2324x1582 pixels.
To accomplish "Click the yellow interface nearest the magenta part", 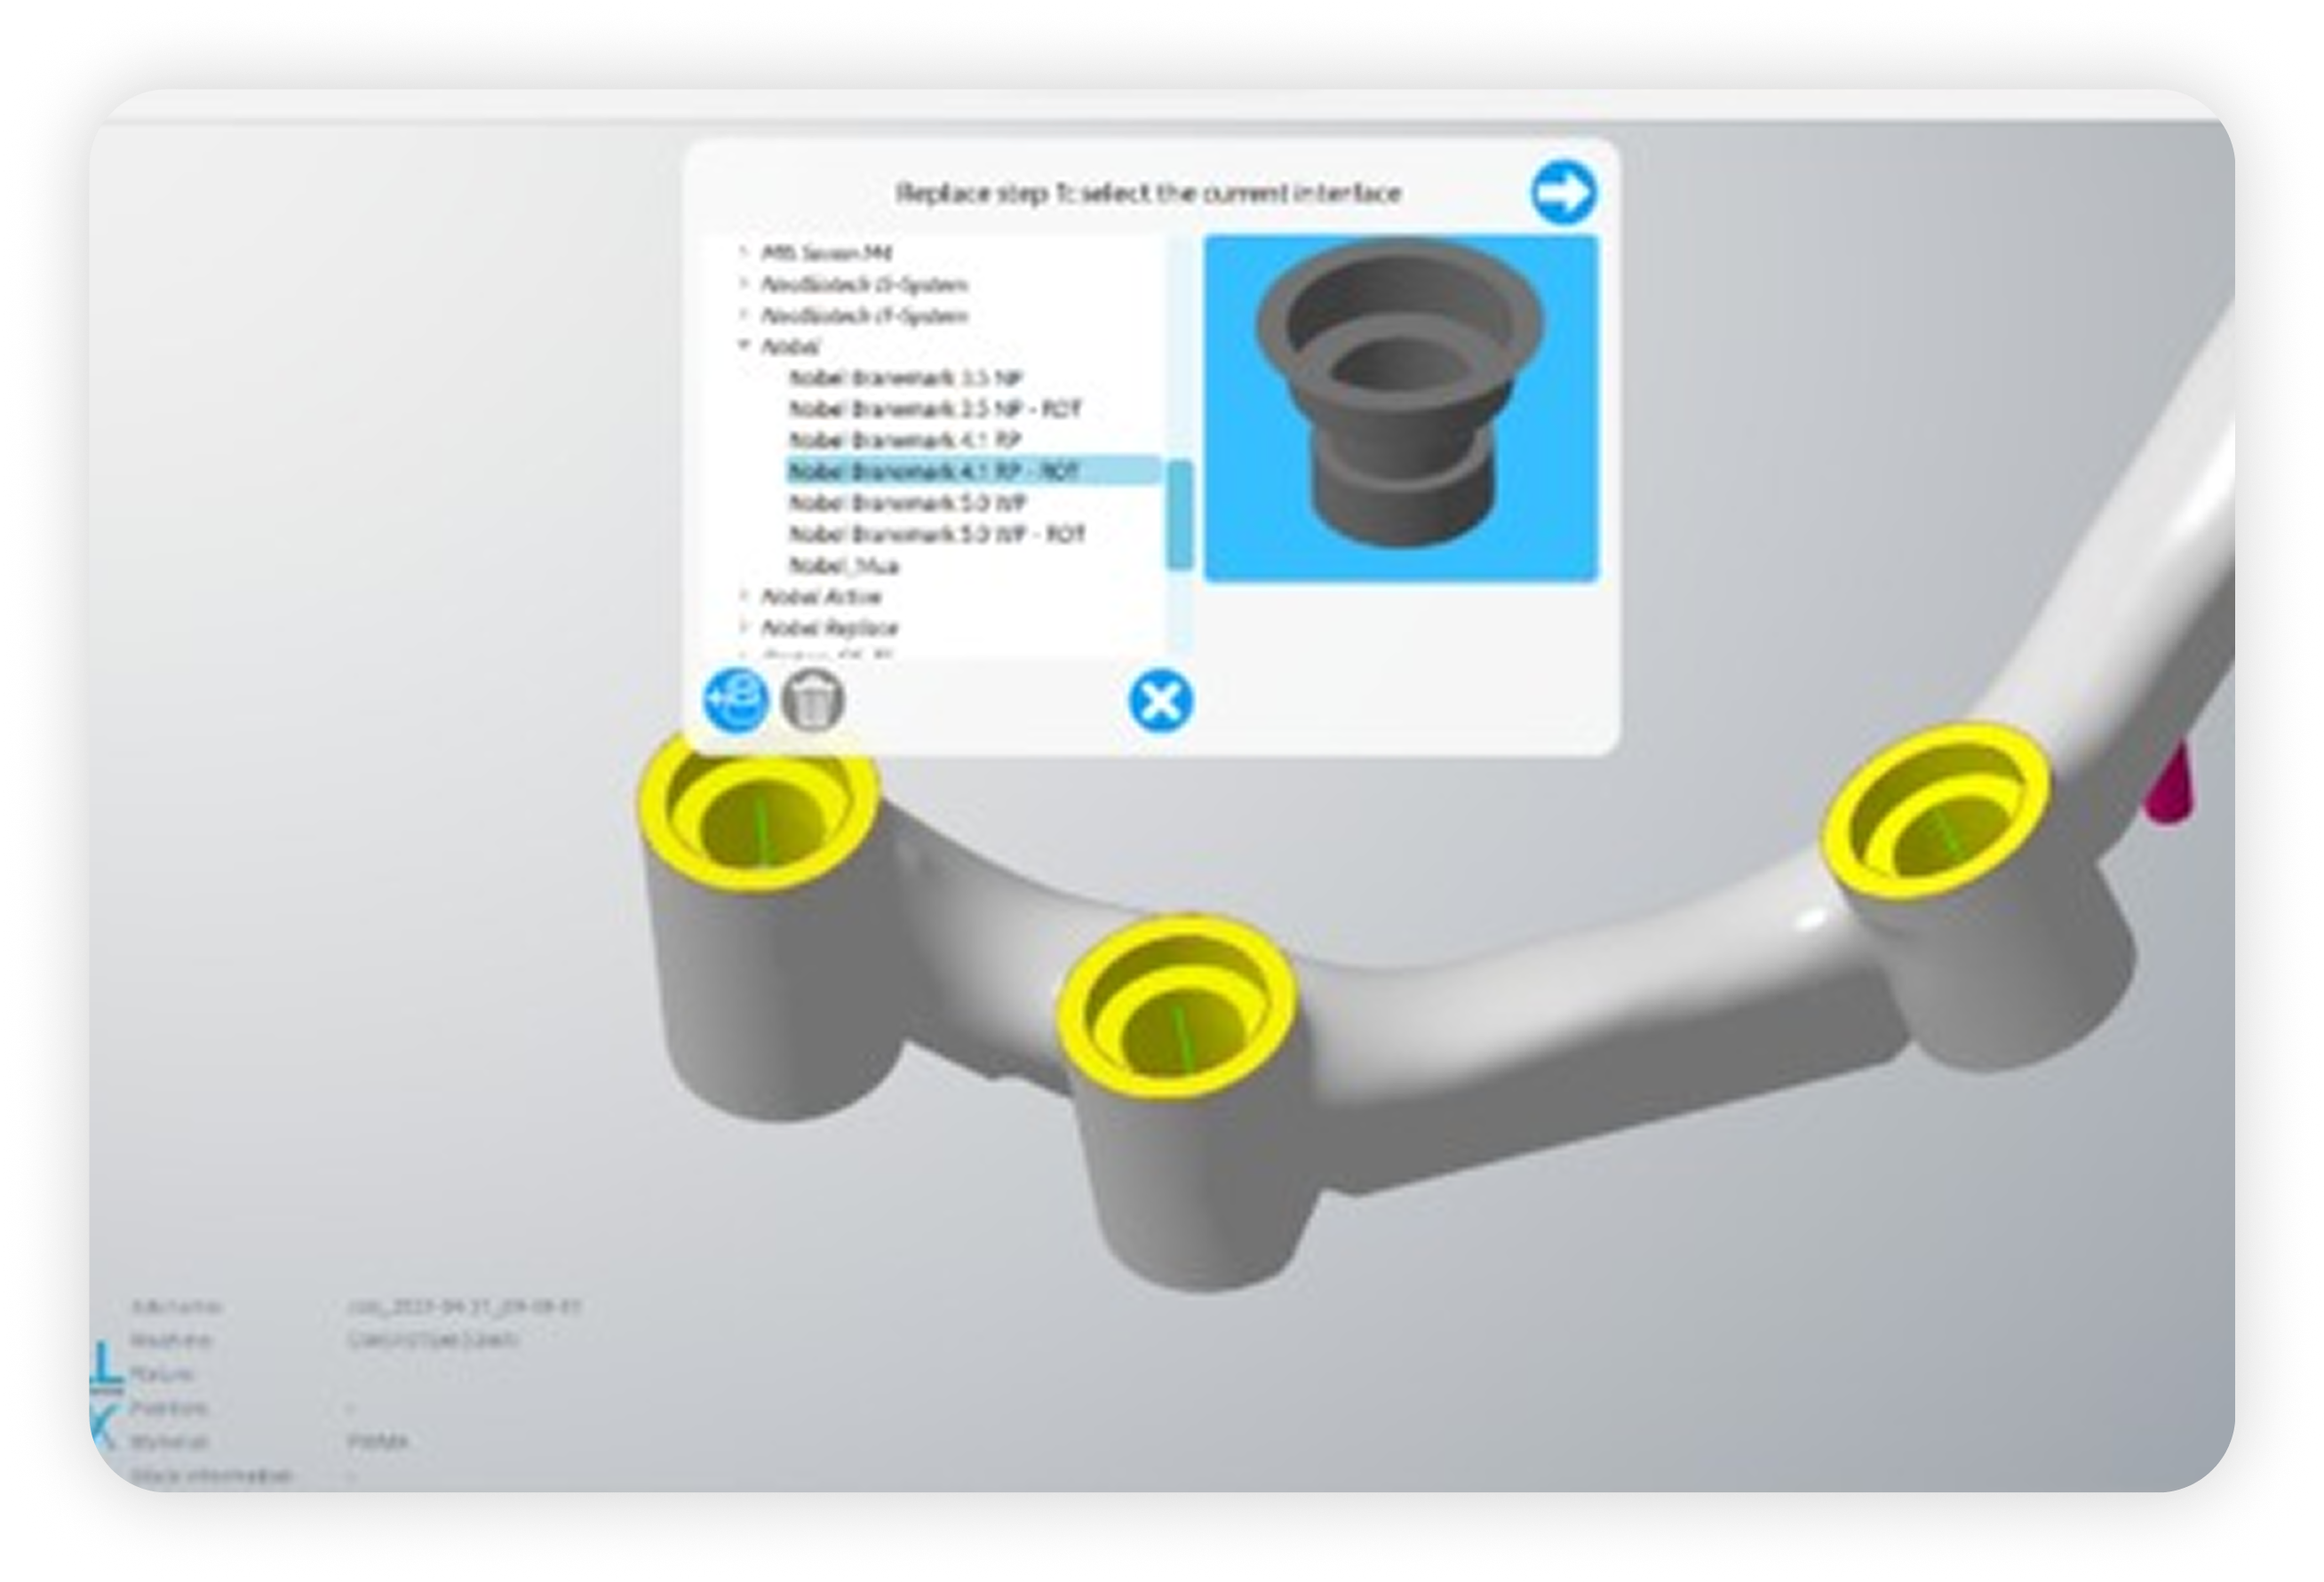I will (x=1935, y=809).
